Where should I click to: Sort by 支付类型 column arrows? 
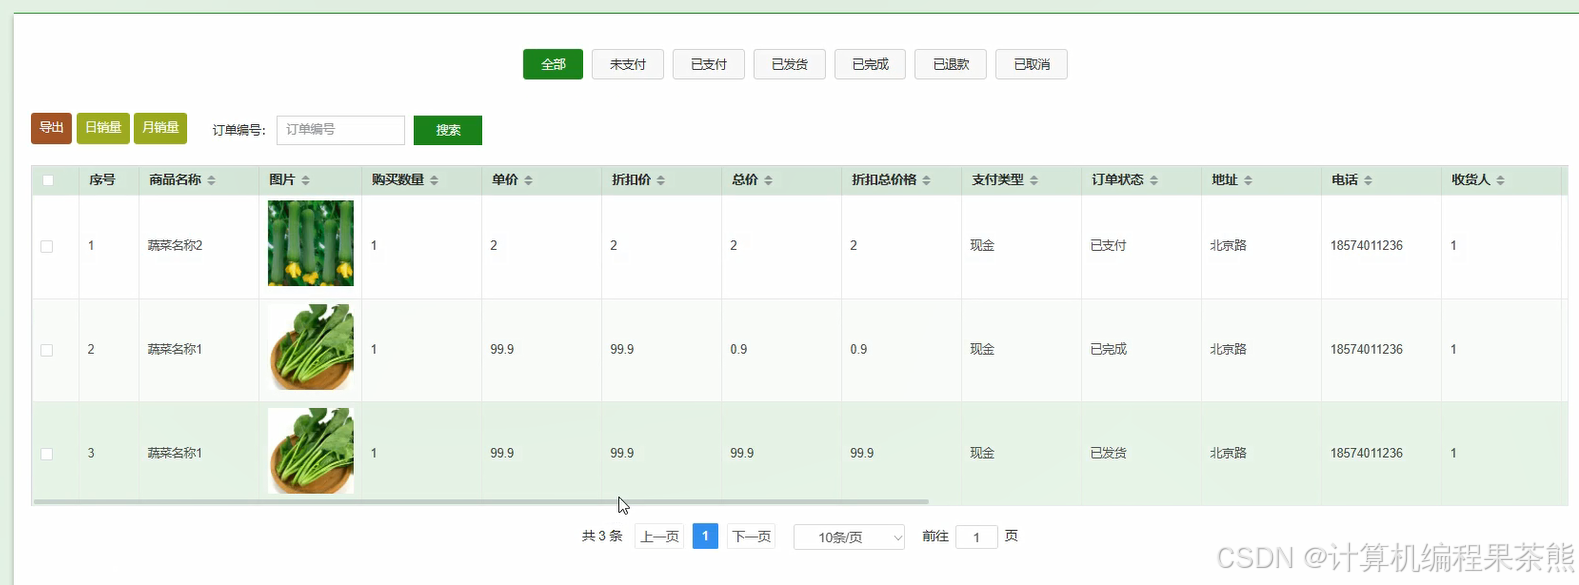(1034, 180)
